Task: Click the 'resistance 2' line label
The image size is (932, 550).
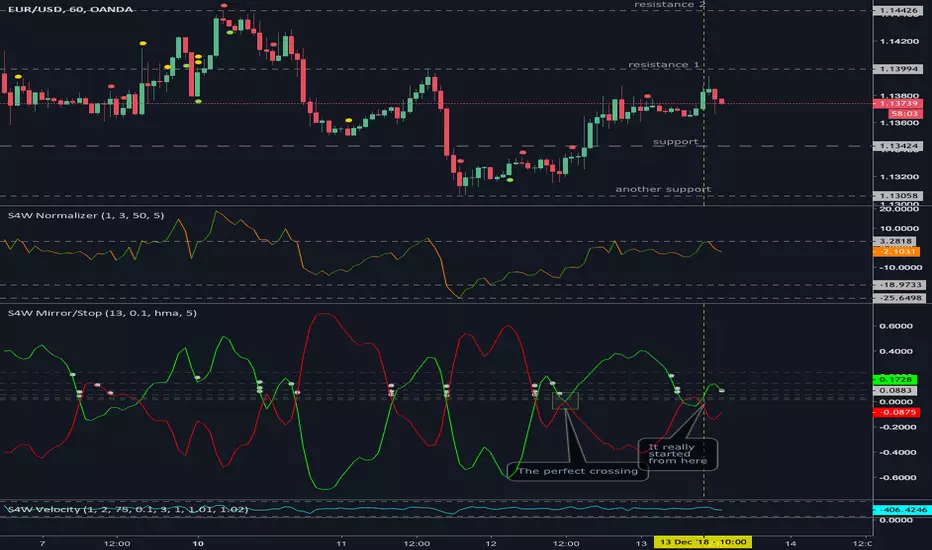Action: coord(669,5)
